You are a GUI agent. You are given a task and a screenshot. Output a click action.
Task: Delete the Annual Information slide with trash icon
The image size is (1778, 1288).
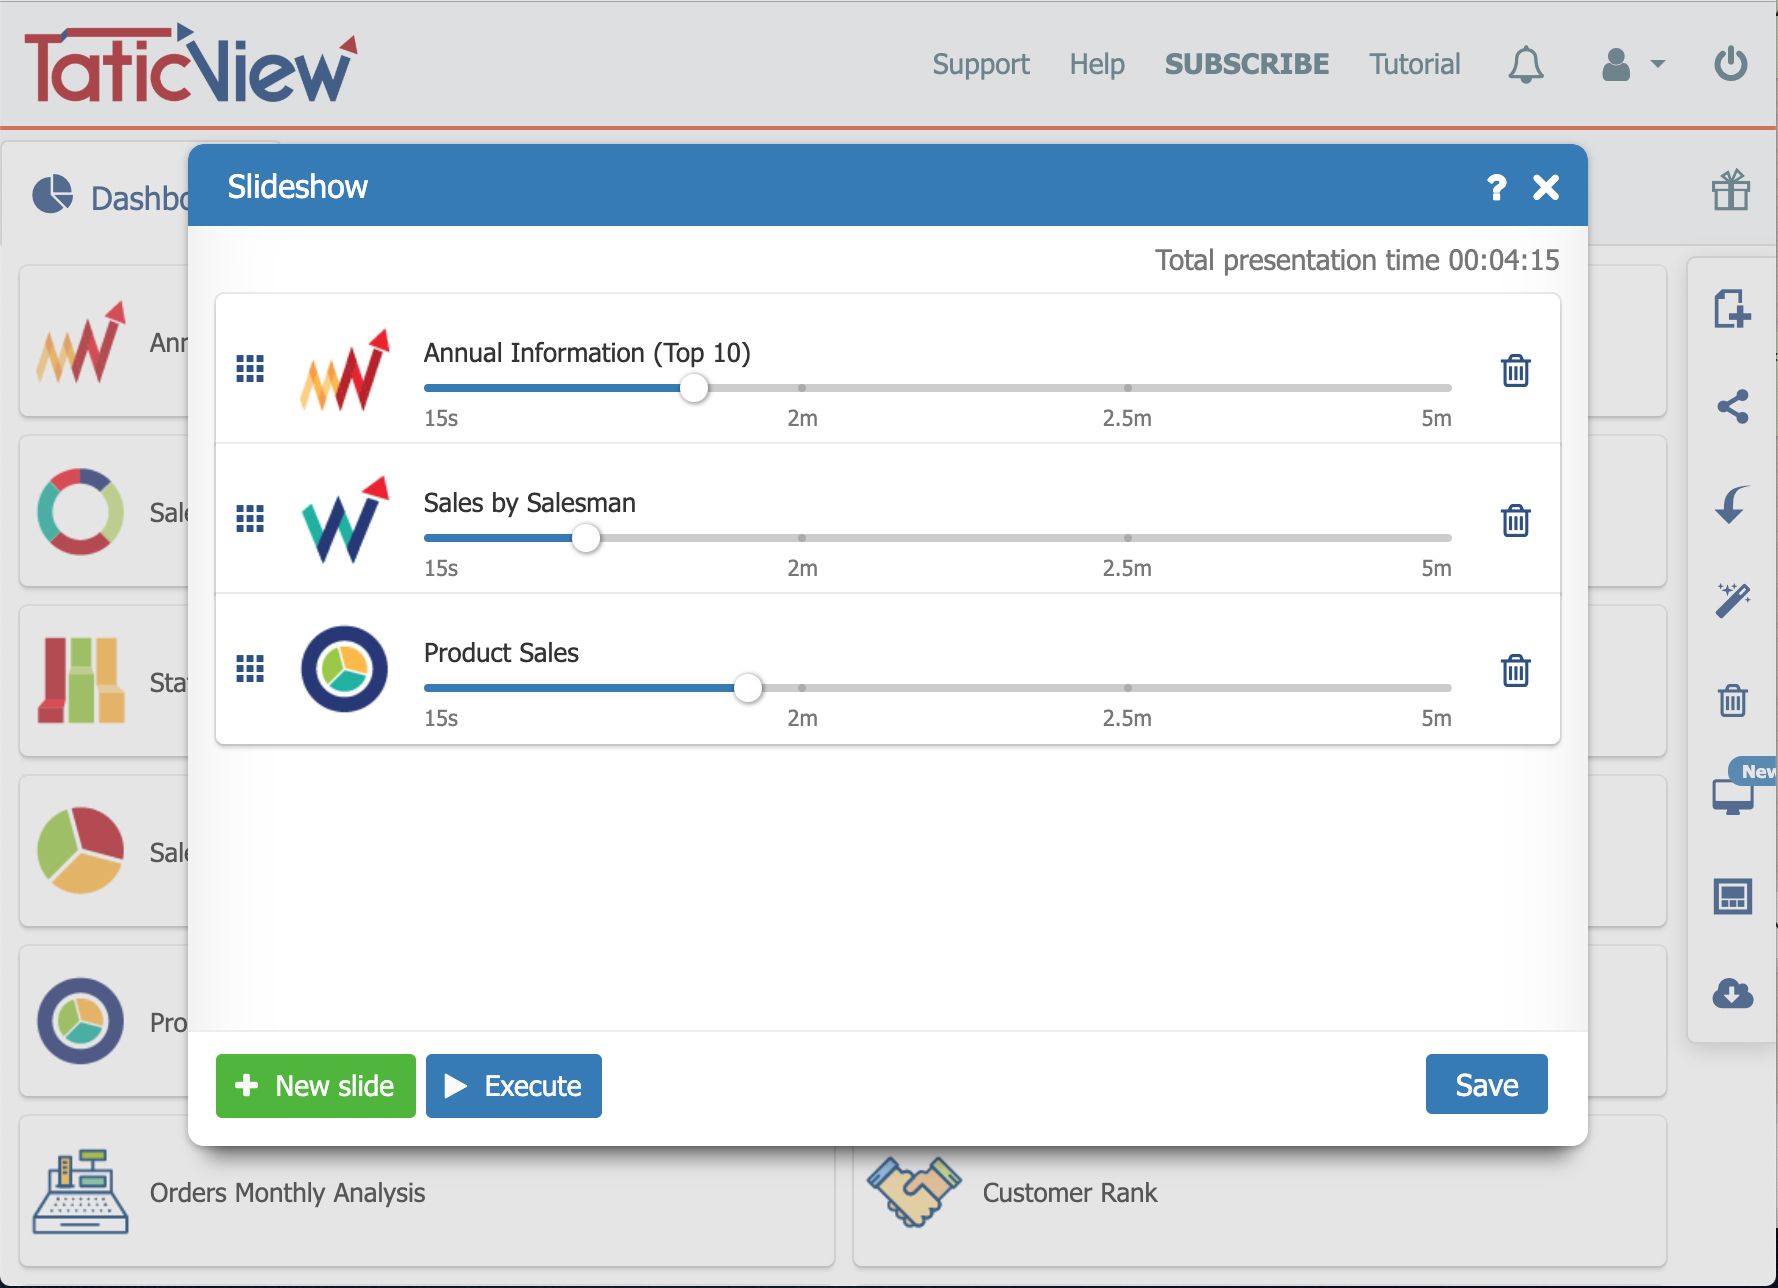(x=1515, y=370)
